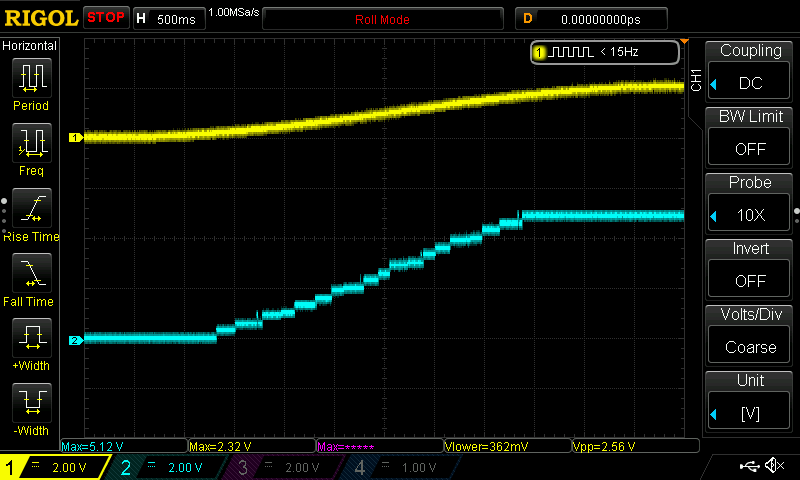Click the 1.00MSa/s sample rate text

[x=234, y=12]
